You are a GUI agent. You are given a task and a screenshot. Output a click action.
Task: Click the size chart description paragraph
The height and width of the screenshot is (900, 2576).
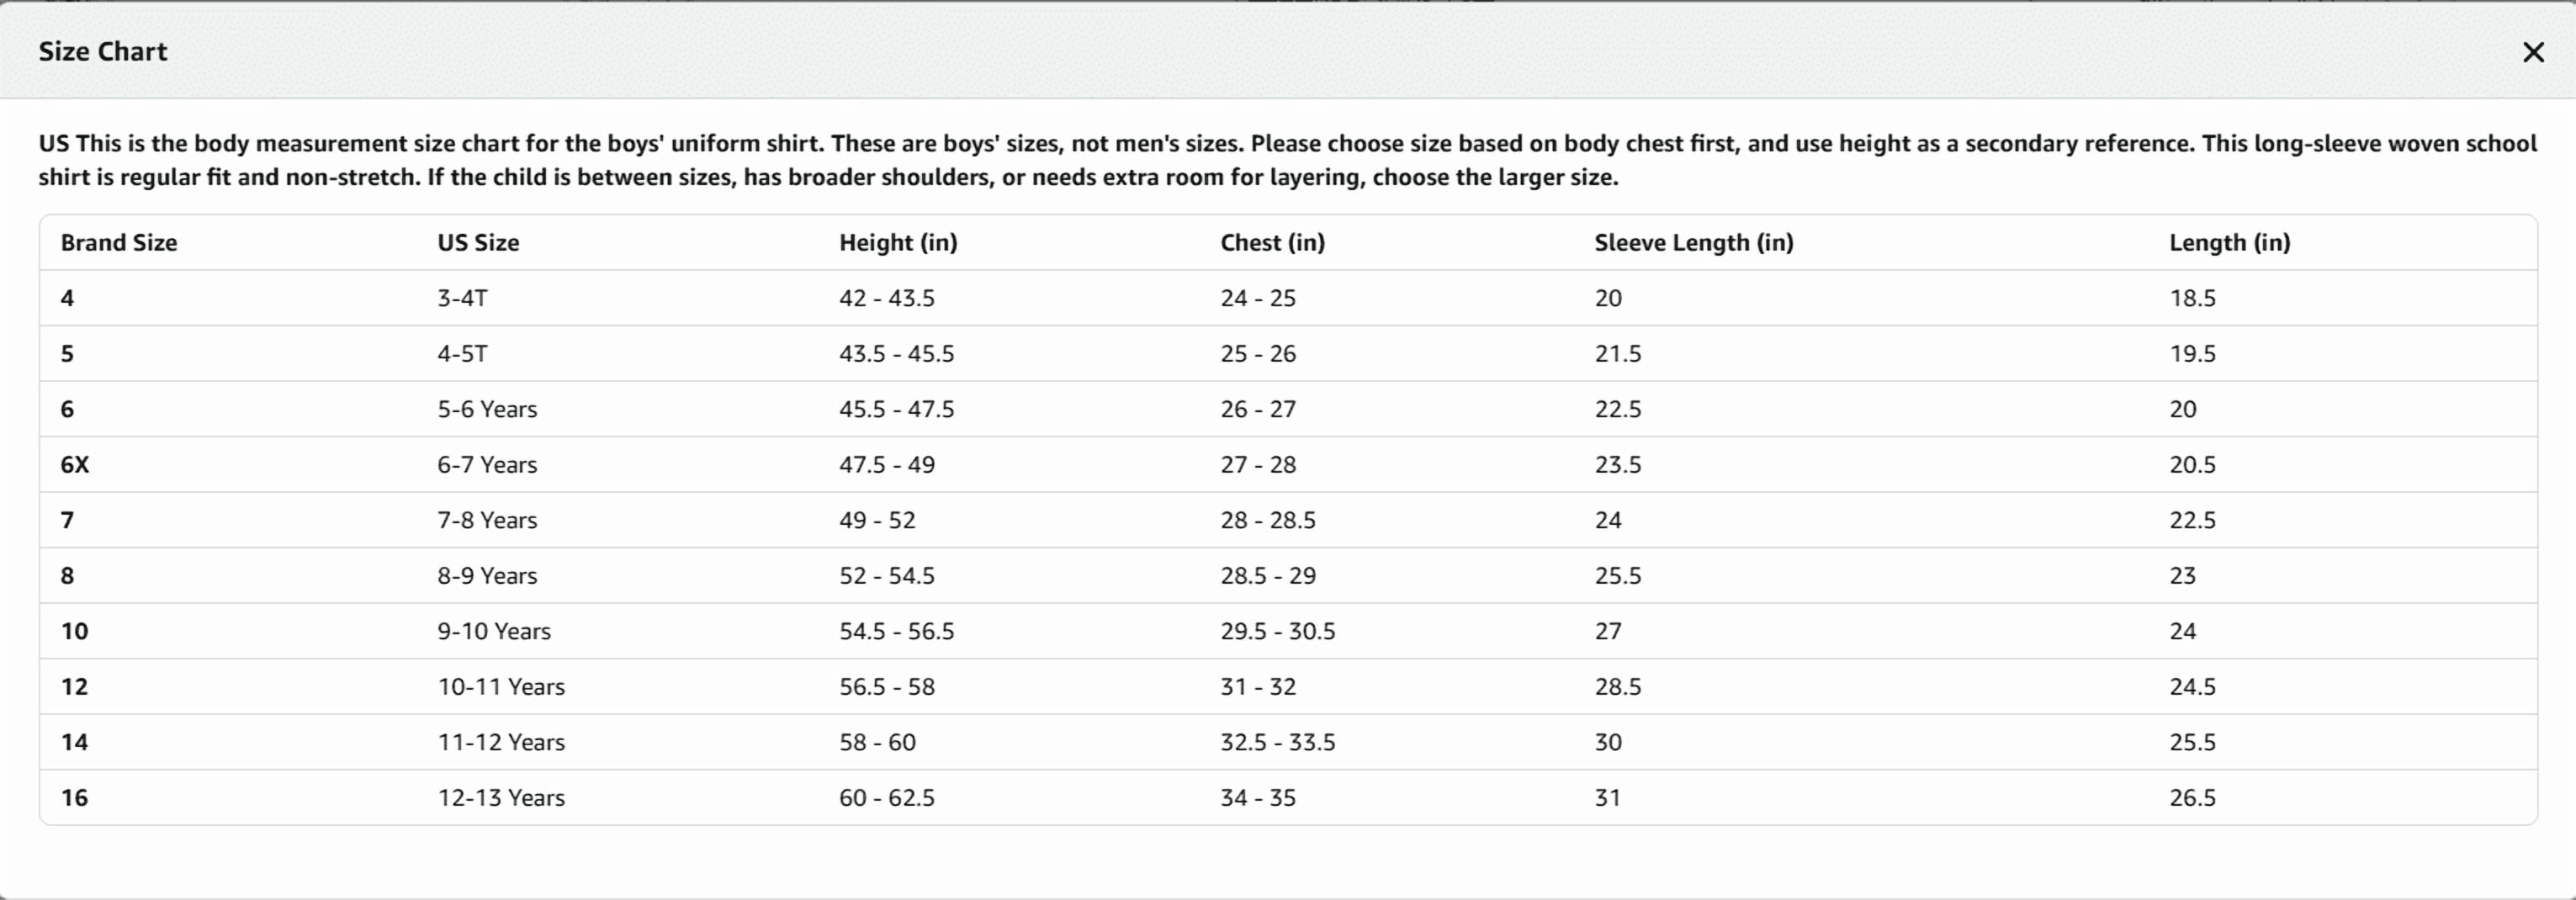(1287, 160)
